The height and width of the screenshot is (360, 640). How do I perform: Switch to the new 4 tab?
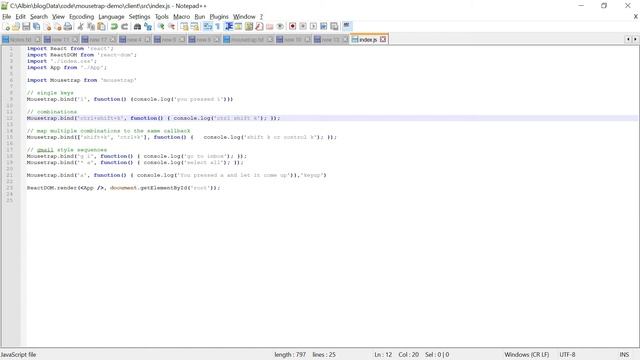point(134,40)
